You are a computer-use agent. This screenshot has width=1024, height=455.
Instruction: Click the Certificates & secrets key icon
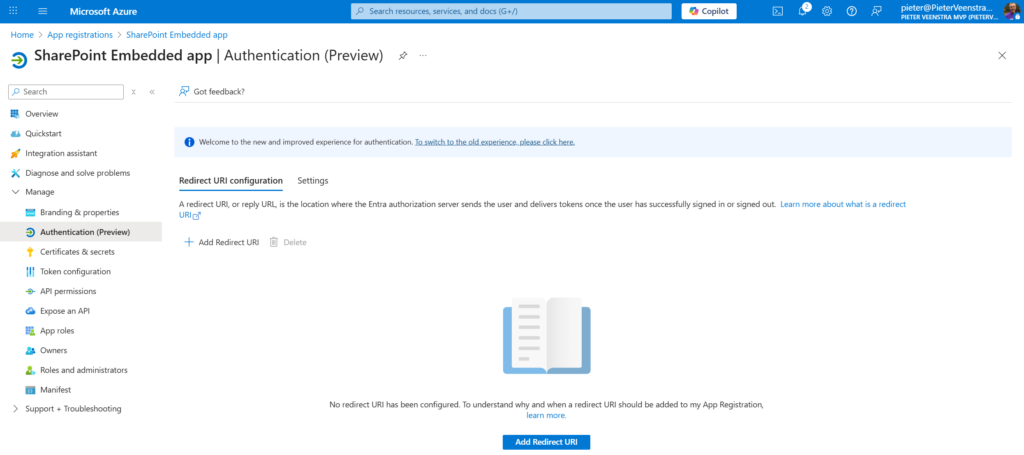pos(30,252)
